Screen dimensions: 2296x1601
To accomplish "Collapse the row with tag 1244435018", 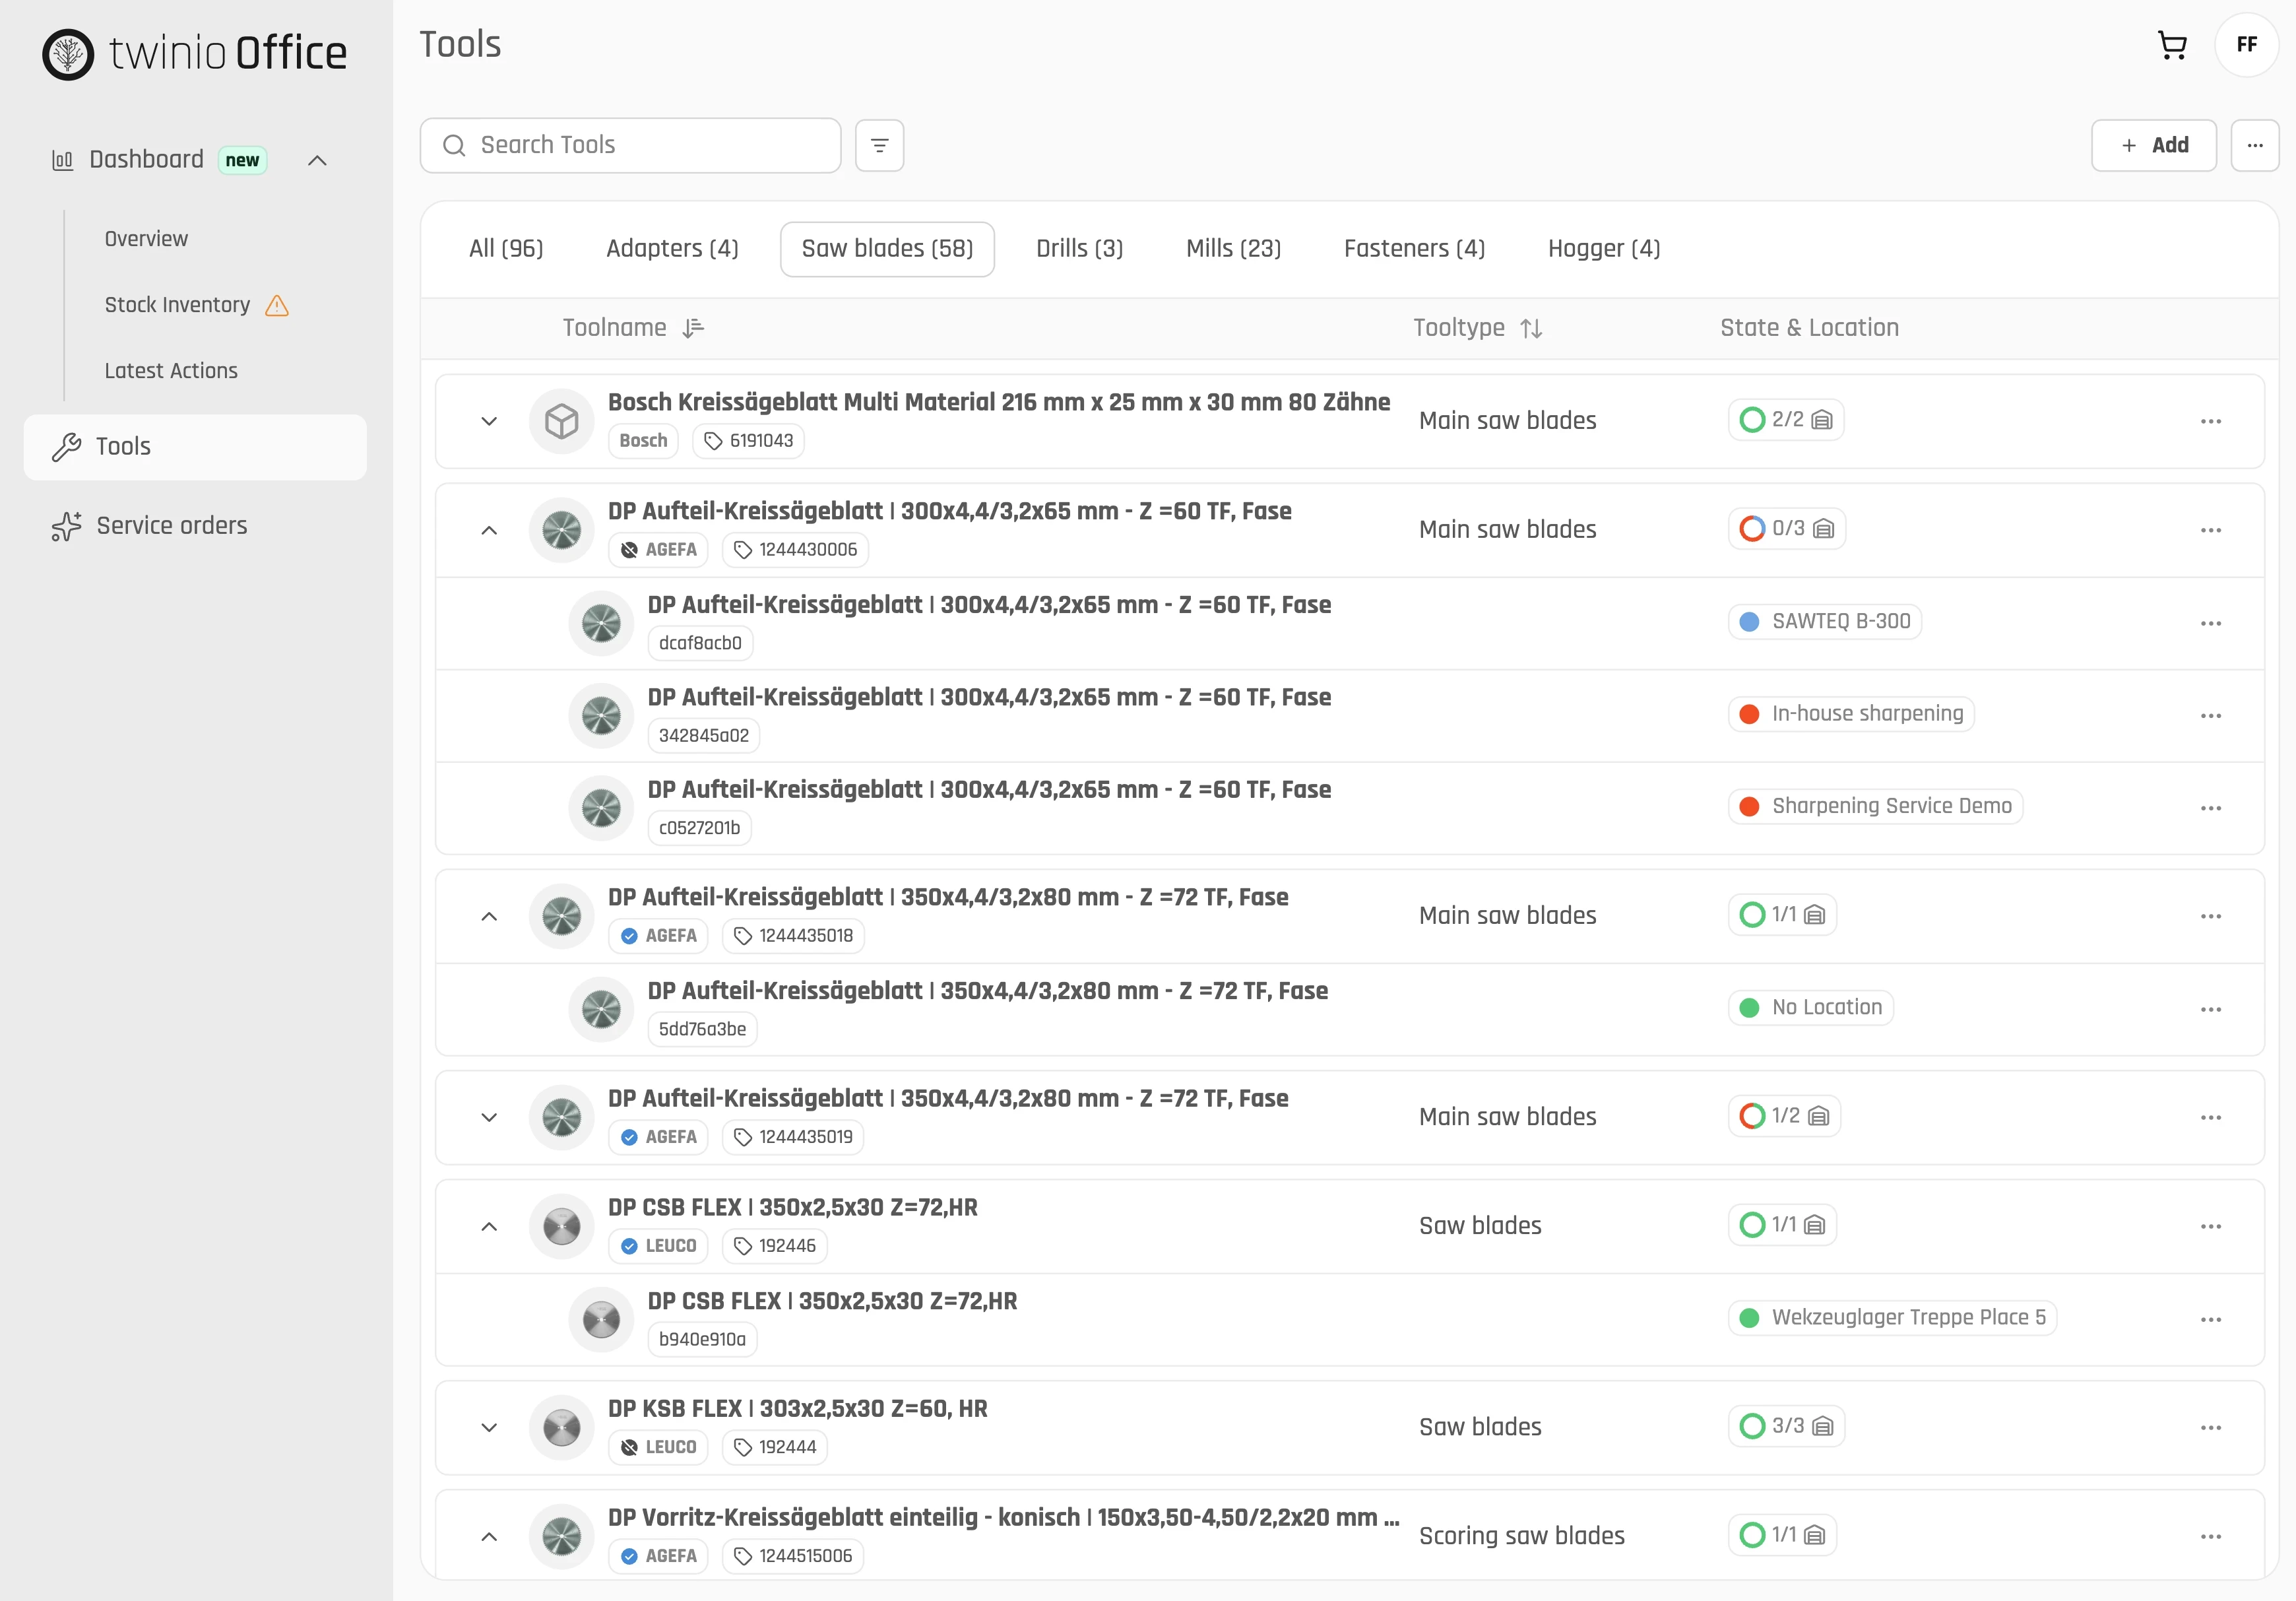I will point(489,916).
